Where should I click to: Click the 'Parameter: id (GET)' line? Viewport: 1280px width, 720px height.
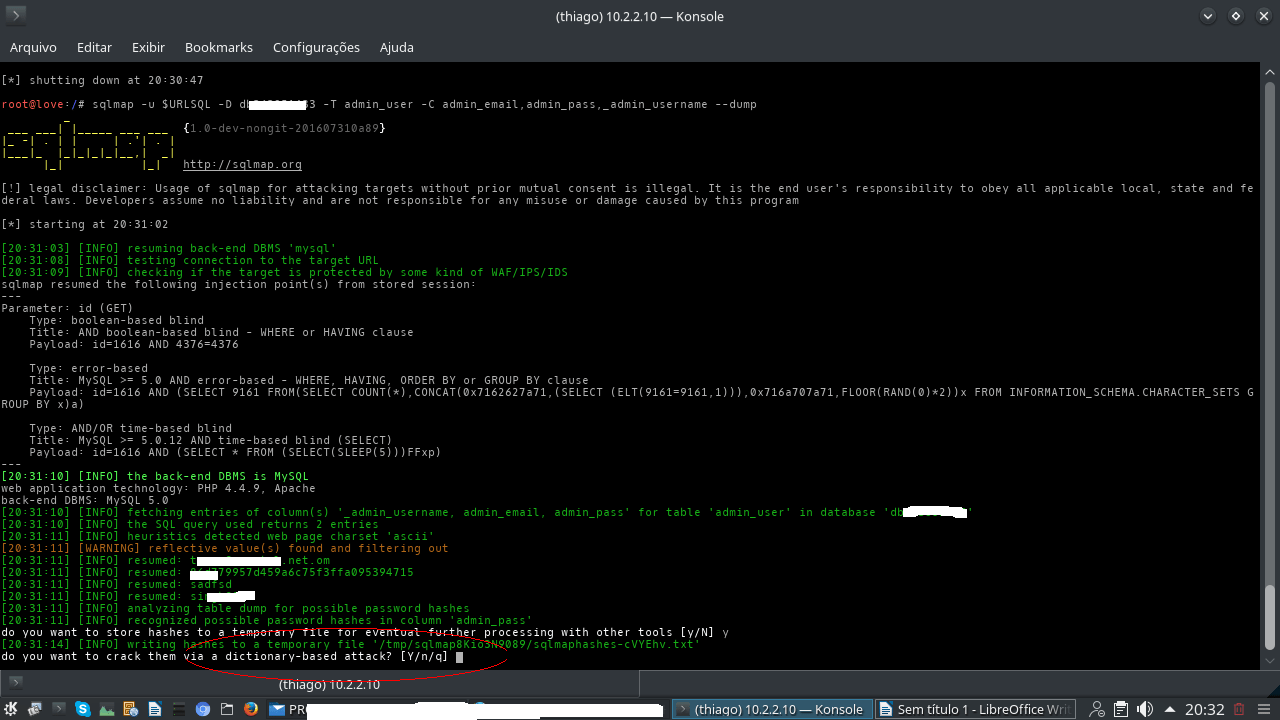[67, 308]
